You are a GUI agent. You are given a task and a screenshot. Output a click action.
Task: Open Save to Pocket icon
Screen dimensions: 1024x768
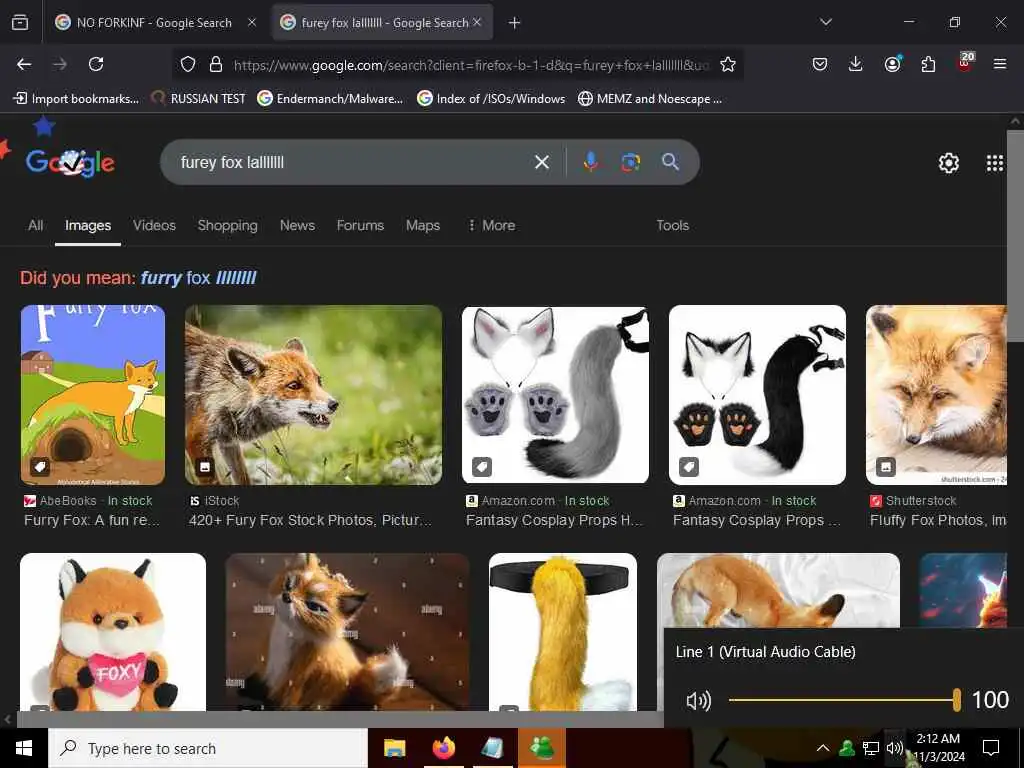pos(820,64)
